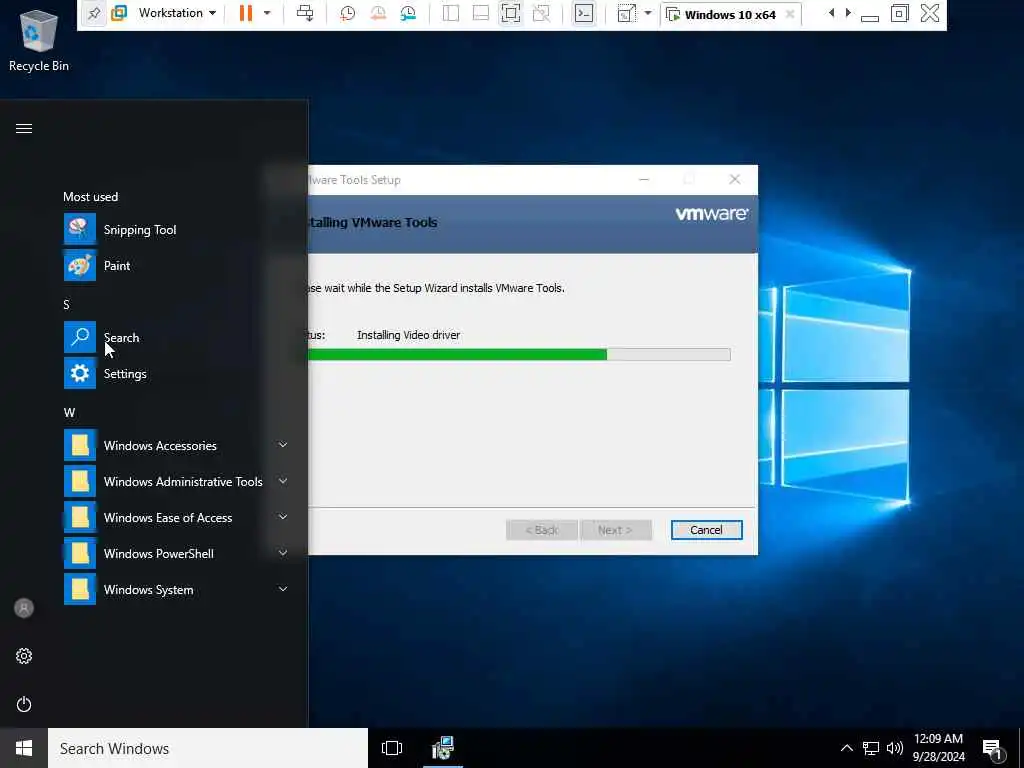Click the user account avatar icon

tap(24, 608)
